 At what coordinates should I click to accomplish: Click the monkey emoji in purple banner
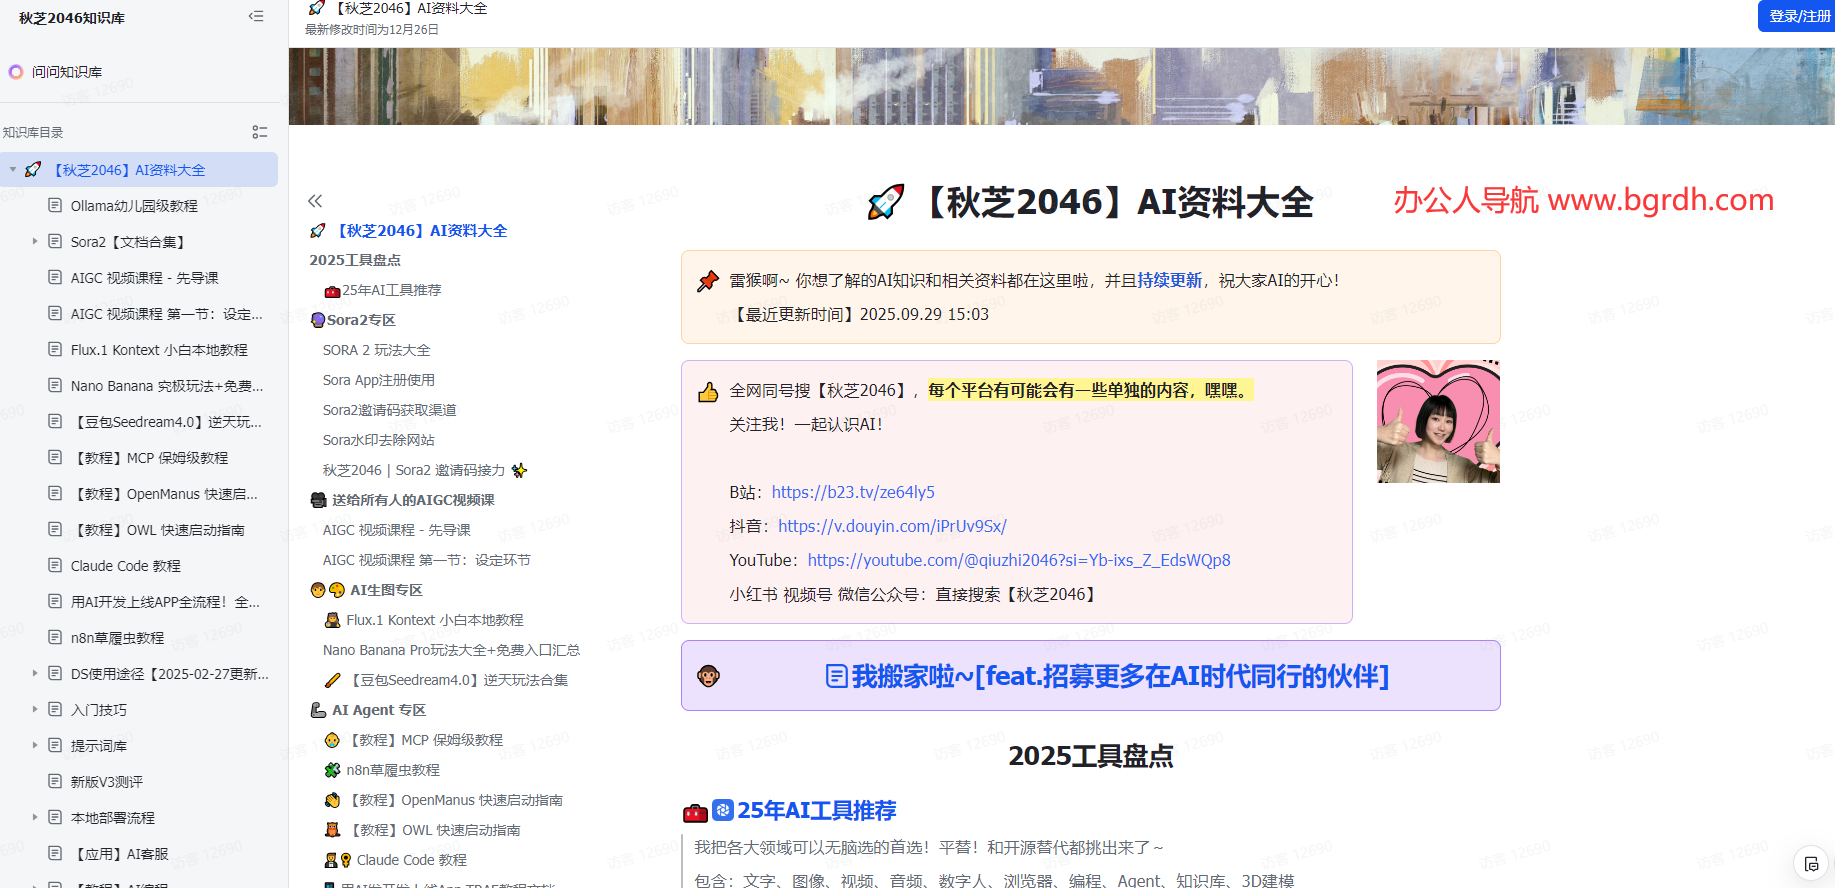click(x=708, y=676)
